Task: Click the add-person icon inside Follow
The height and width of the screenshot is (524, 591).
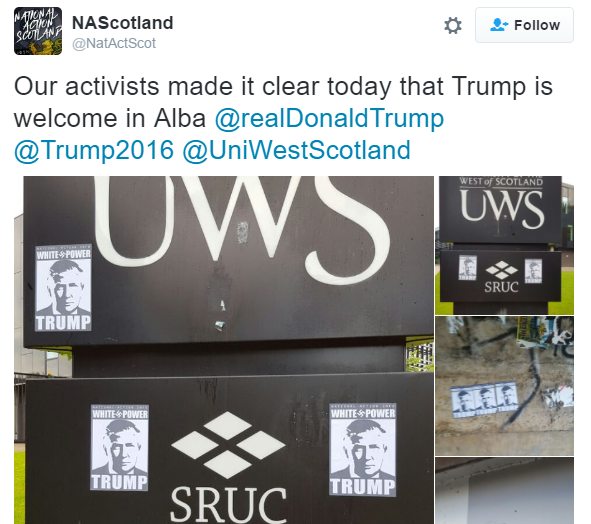Action: [499, 25]
